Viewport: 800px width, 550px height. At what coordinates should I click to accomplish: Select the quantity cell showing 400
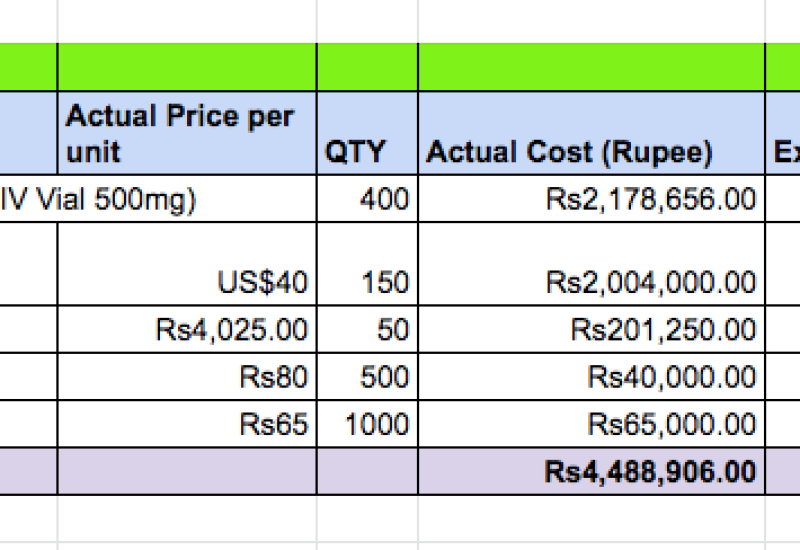[x=366, y=199]
